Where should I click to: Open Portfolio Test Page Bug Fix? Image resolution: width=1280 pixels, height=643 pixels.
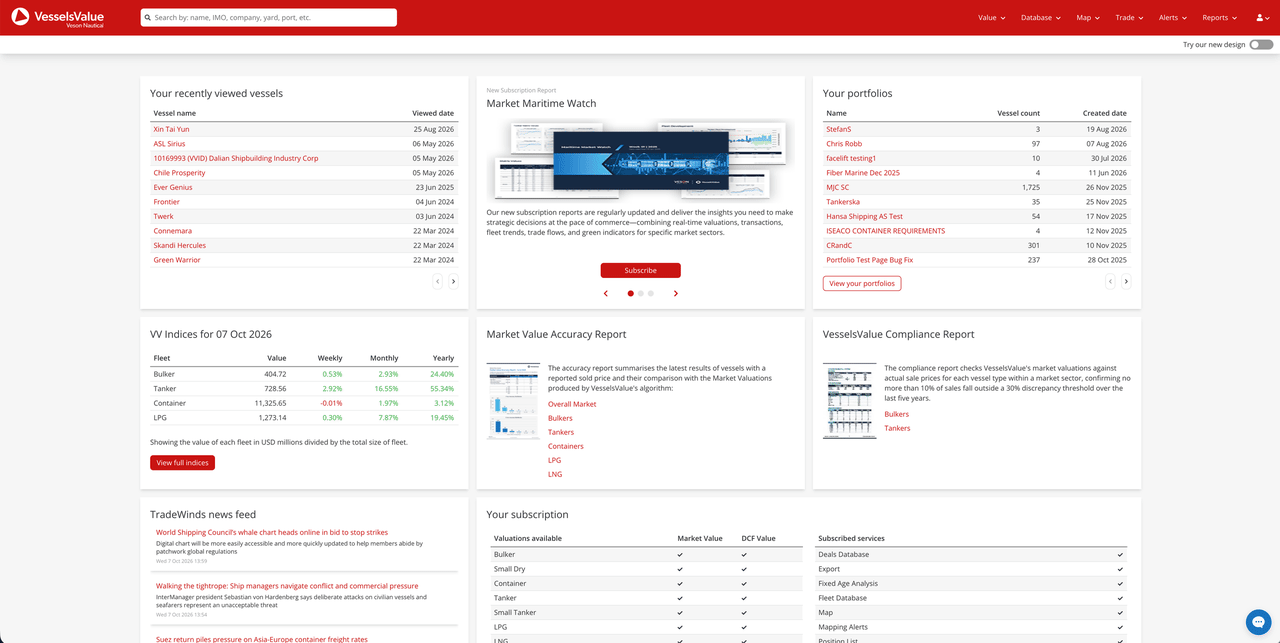[x=869, y=260]
